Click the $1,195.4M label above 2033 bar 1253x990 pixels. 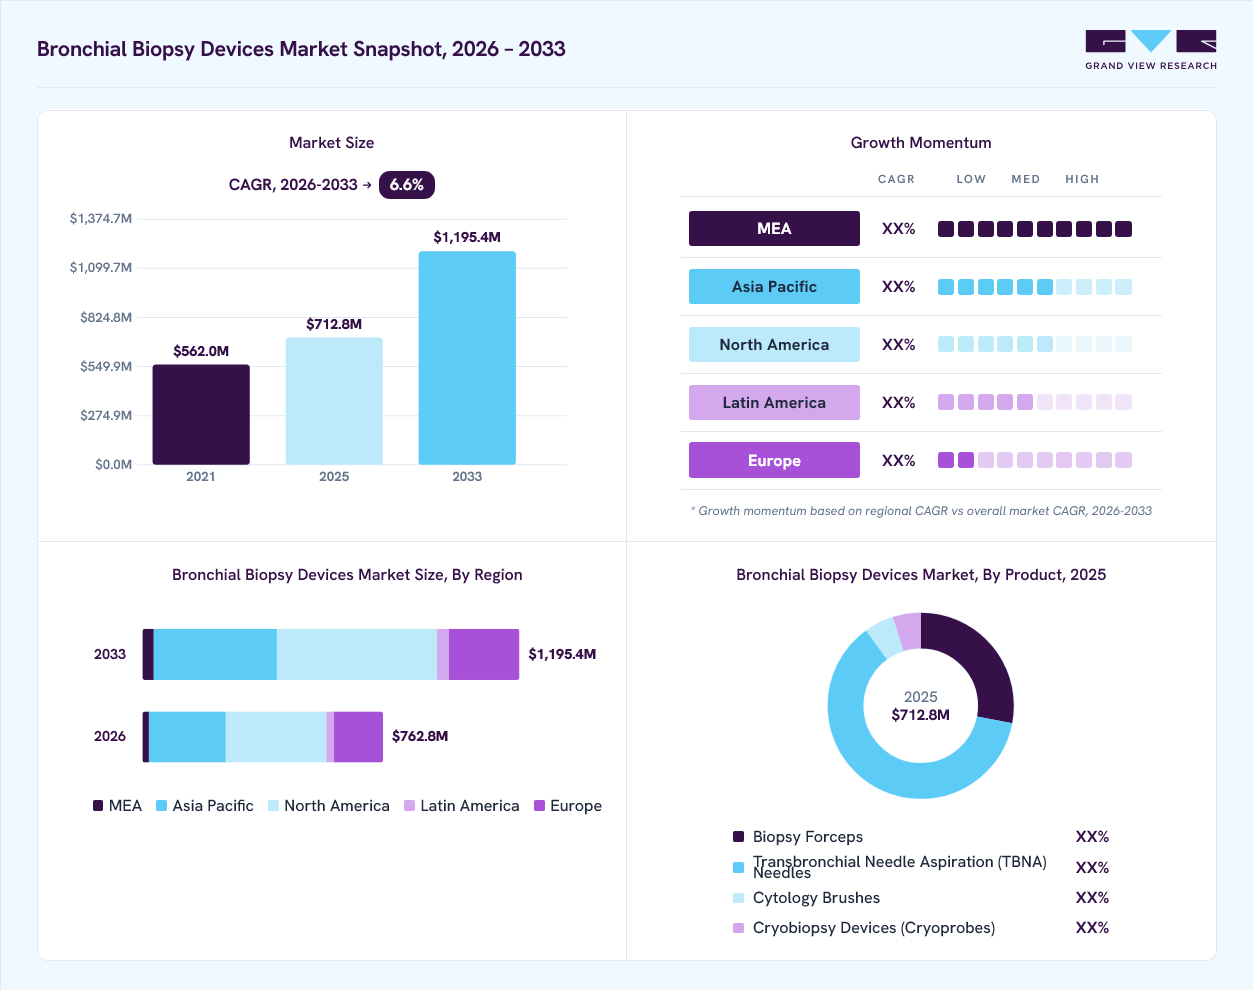pyautogui.click(x=467, y=238)
